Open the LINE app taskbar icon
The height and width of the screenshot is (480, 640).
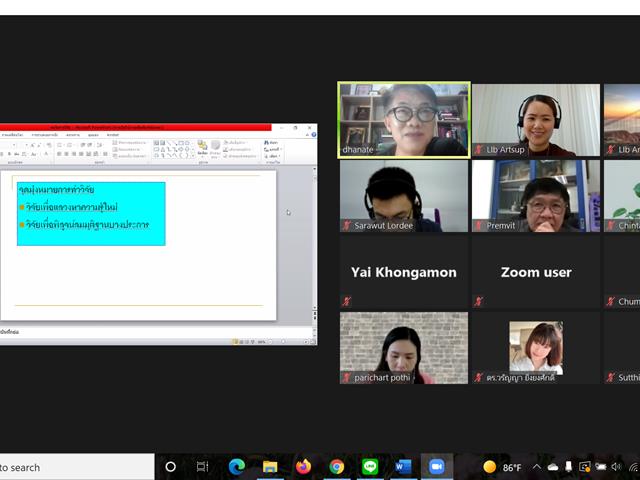coord(370,467)
